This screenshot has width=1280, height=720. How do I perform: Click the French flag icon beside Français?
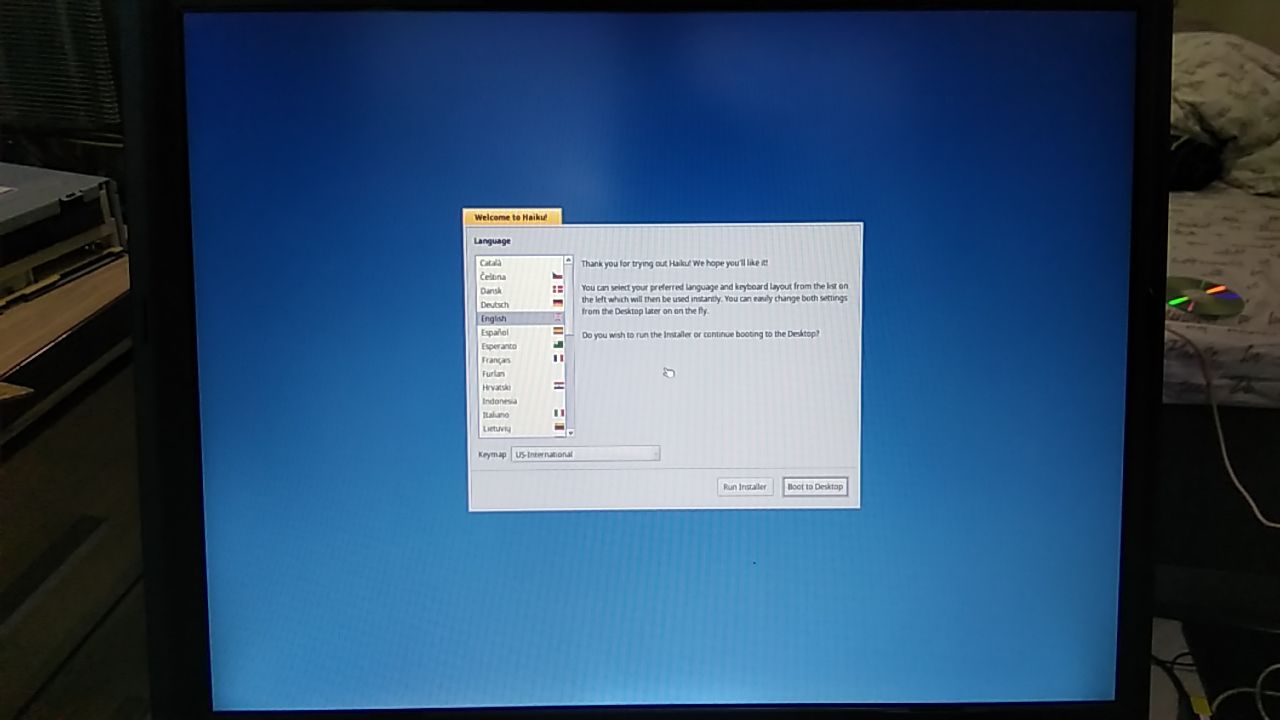pos(558,358)
